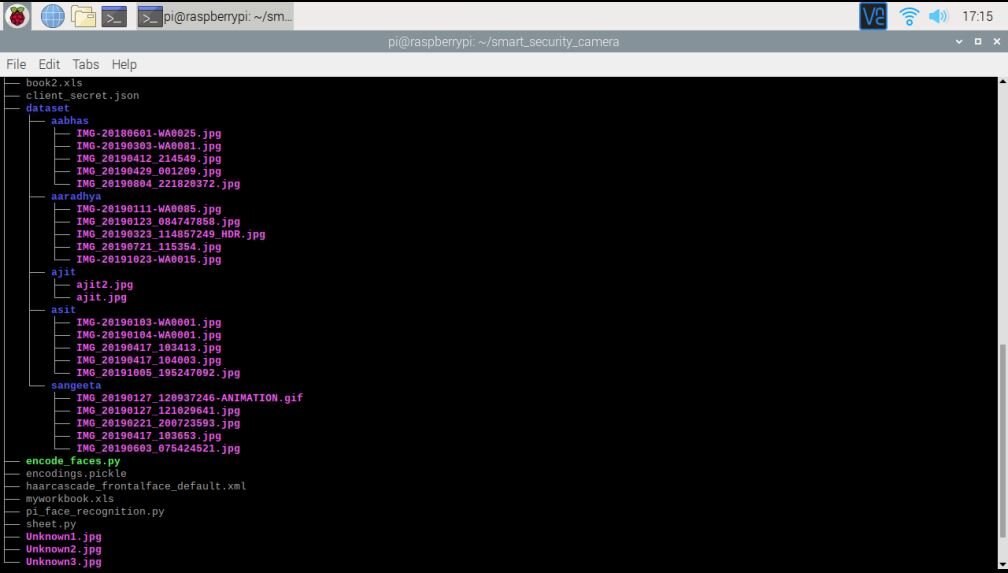Click IMG-20190111-WA0085.jpg file name
The height and width of the screenshot is (573, 1008).
click(x=148, y=209)
